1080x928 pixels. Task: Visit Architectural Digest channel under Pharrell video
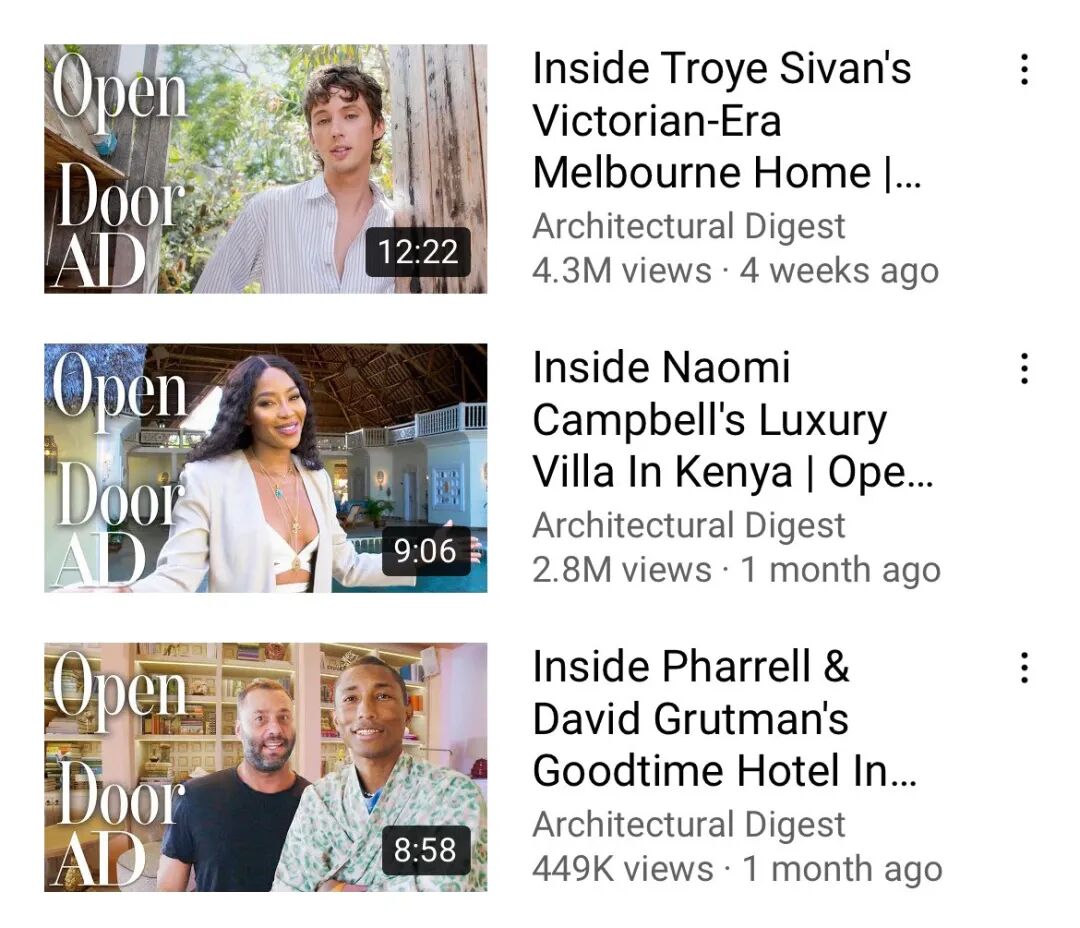(689, 825)
